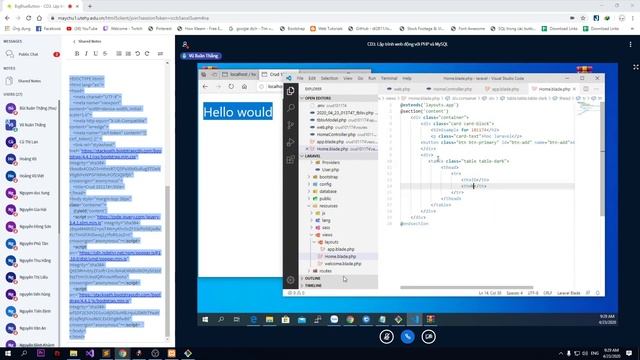Viewport: 640px width, 360px height.
Task: Open meeting options three-dot menu
Action: click(630, 44)
